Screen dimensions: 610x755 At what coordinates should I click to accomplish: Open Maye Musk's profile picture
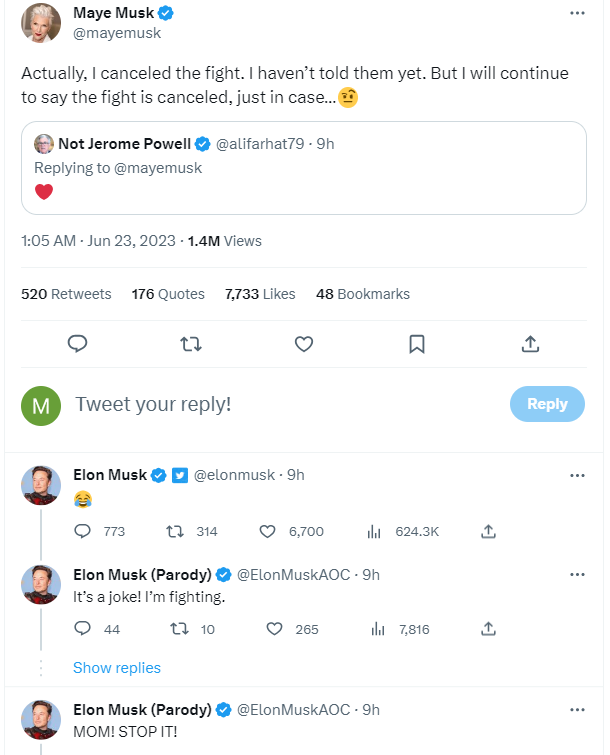[x=40, y=22]
